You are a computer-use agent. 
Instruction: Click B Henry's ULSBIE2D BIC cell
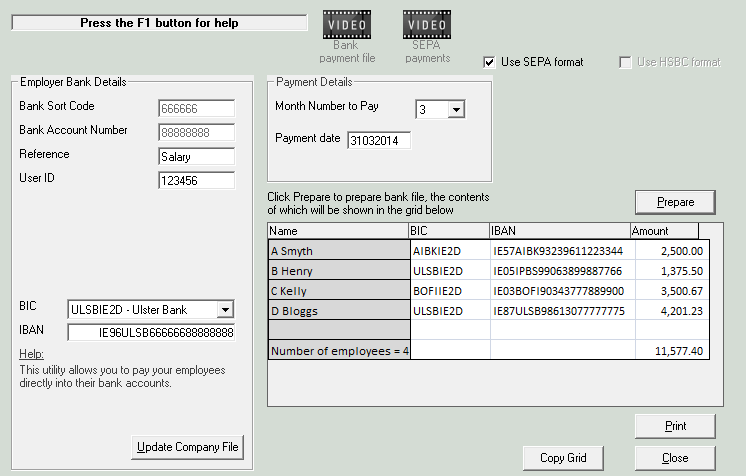pos(450,271)
